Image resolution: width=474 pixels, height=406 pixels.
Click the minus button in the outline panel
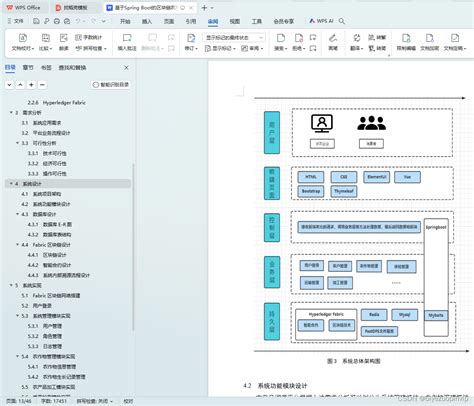click(42, 85)
